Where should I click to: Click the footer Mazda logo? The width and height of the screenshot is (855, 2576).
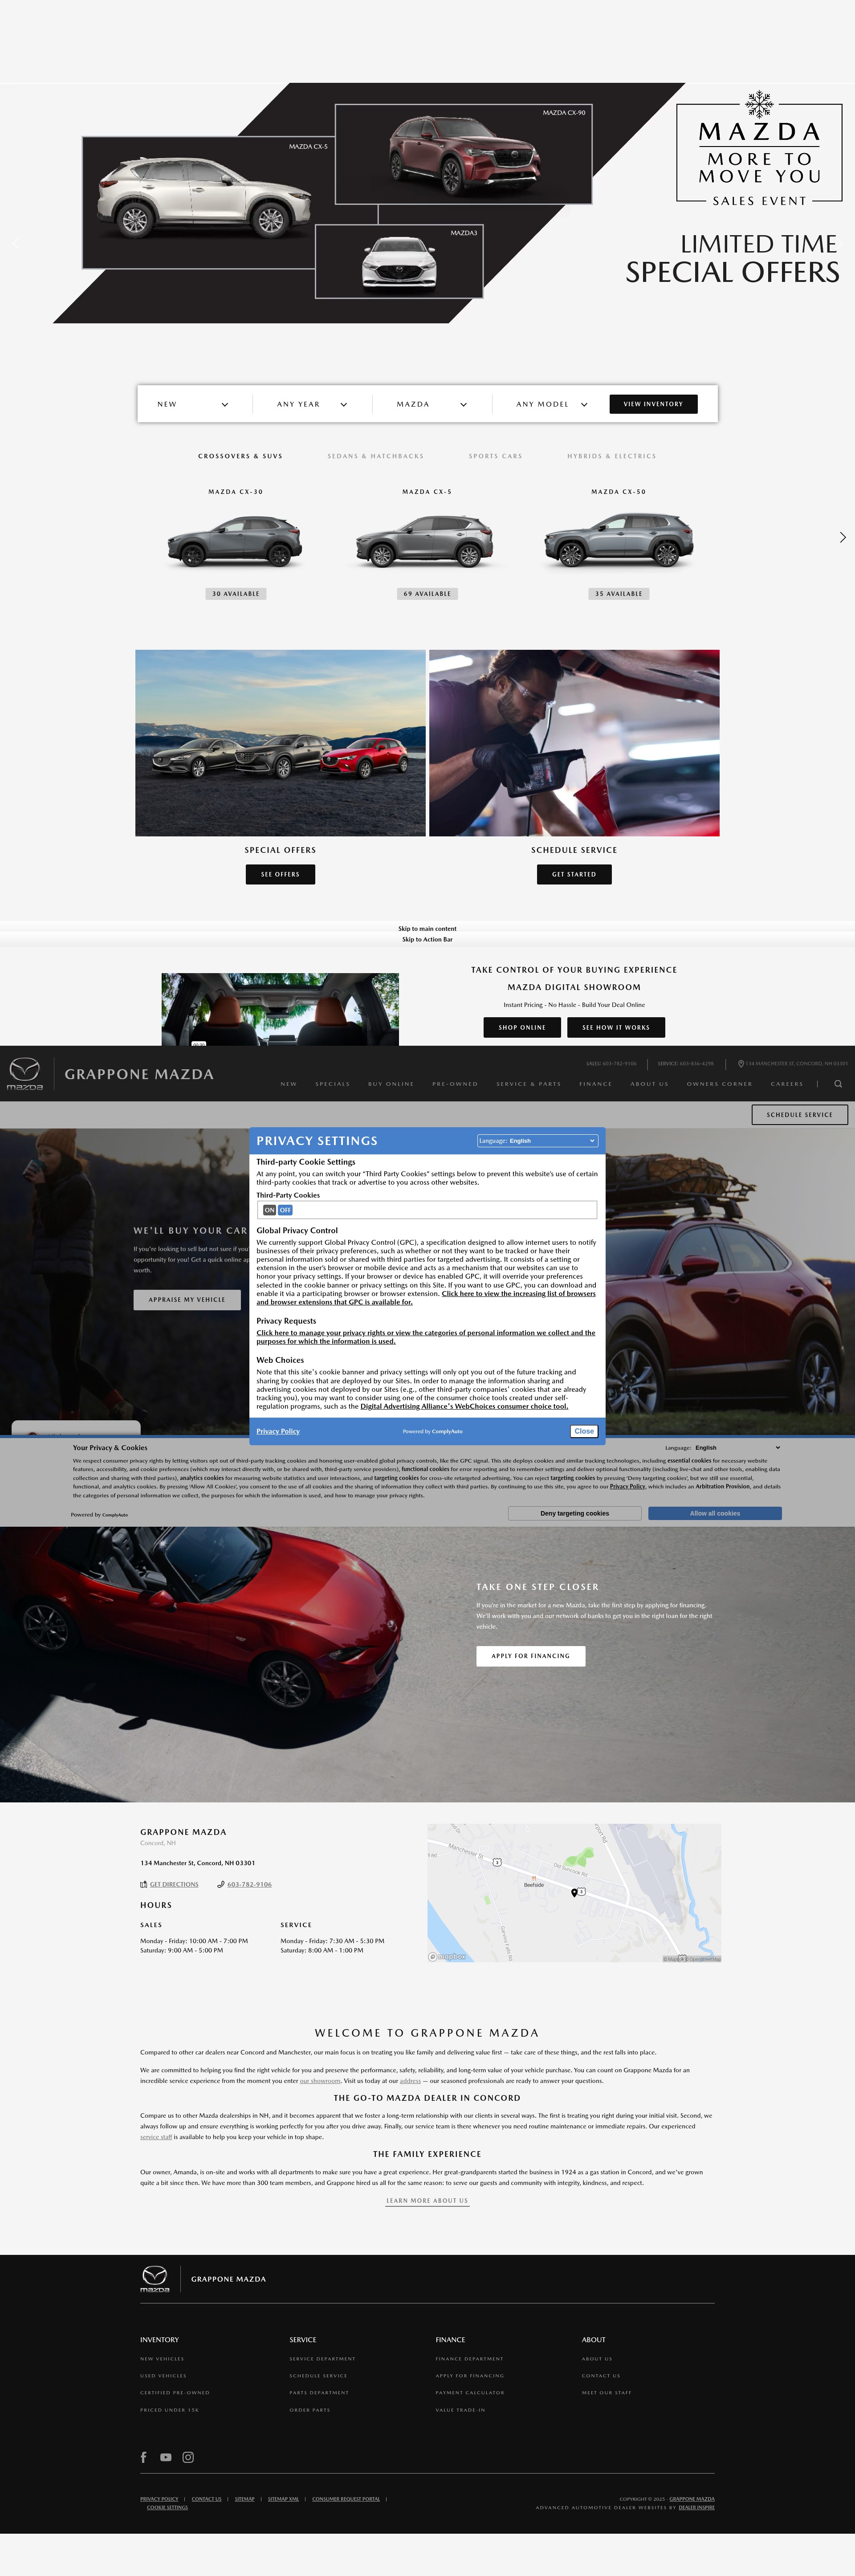[154, 2279]
